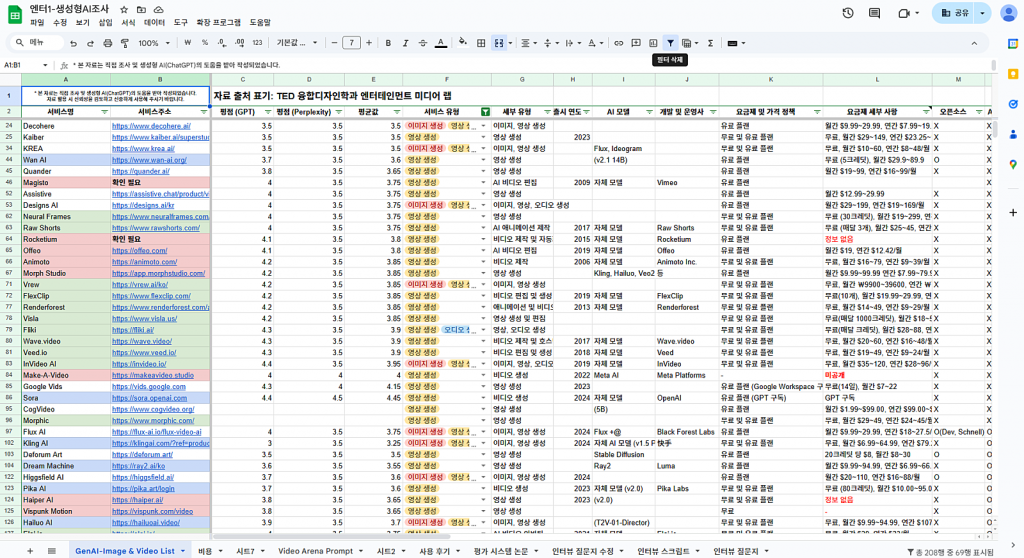Open the zoom 100% dropdown
The width and height of the screenshot is (1024, 558).
(153, 43)
